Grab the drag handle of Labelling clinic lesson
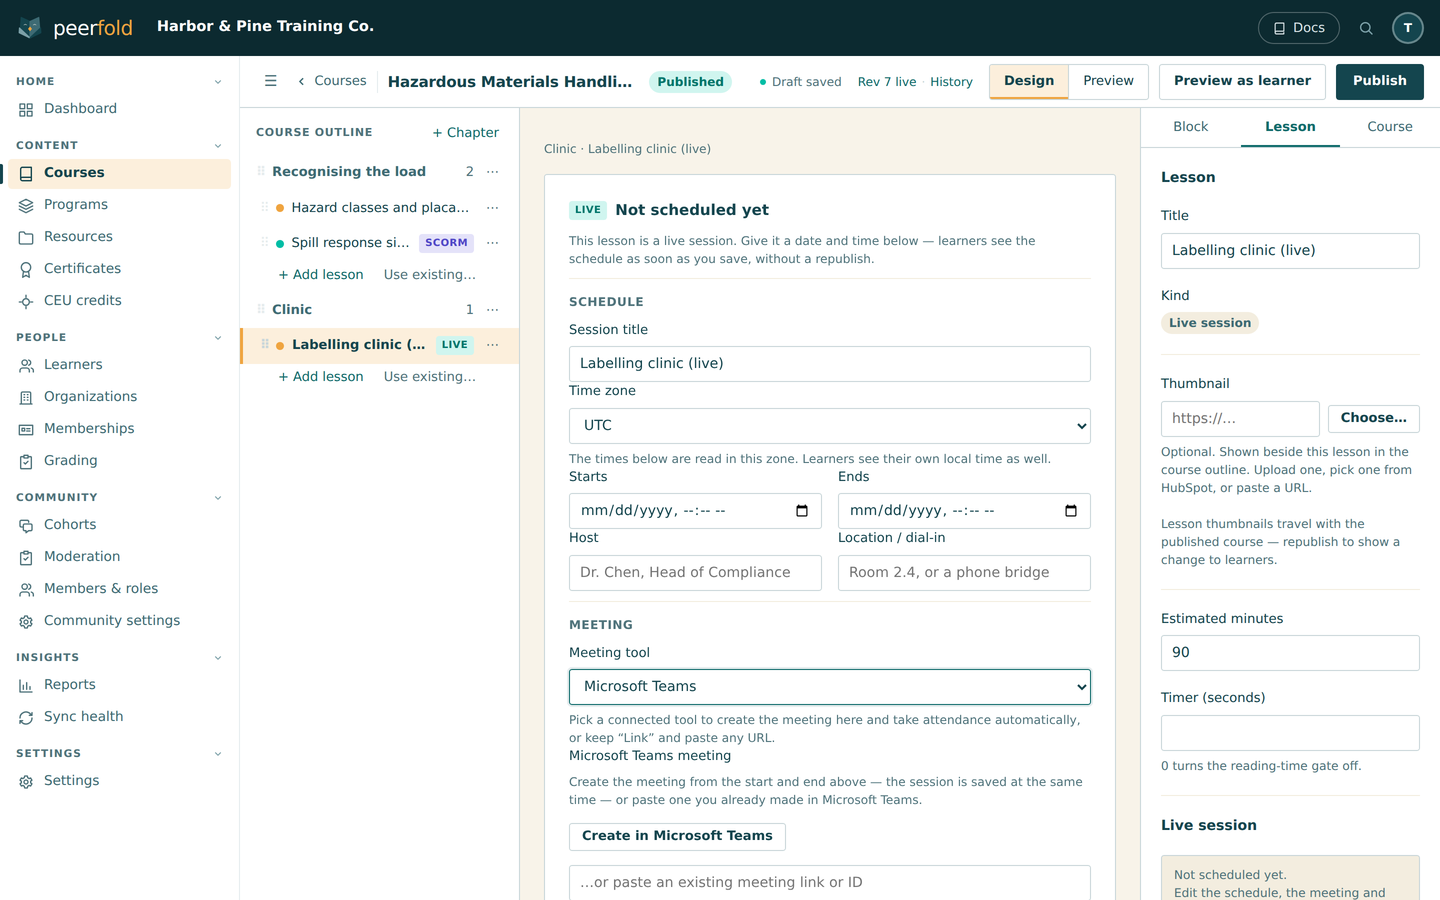The height and width of the screenshot is (900, 1440). pos(265,344)
